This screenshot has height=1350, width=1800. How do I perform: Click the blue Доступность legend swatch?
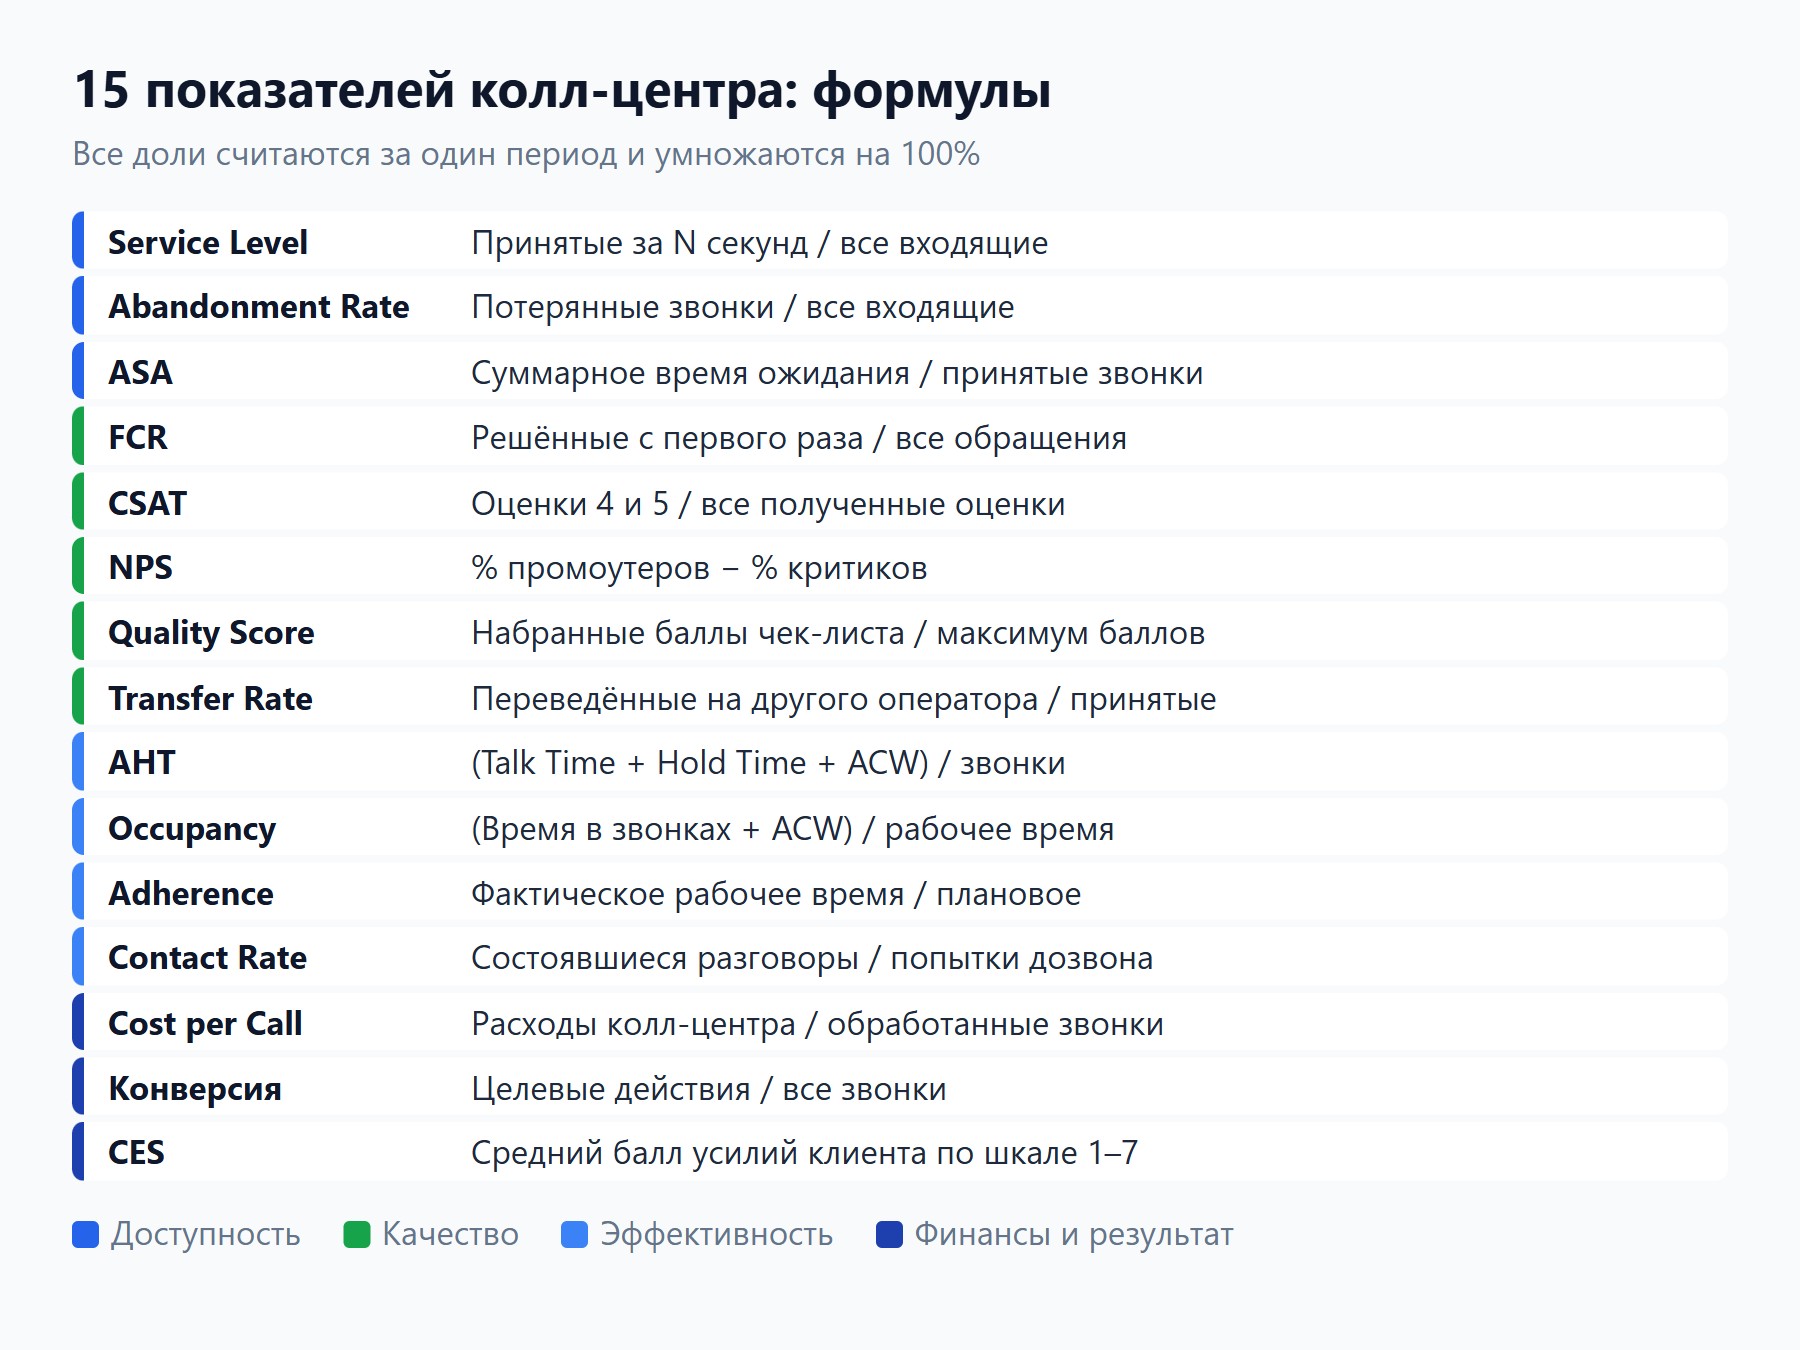pos(86,1235)
